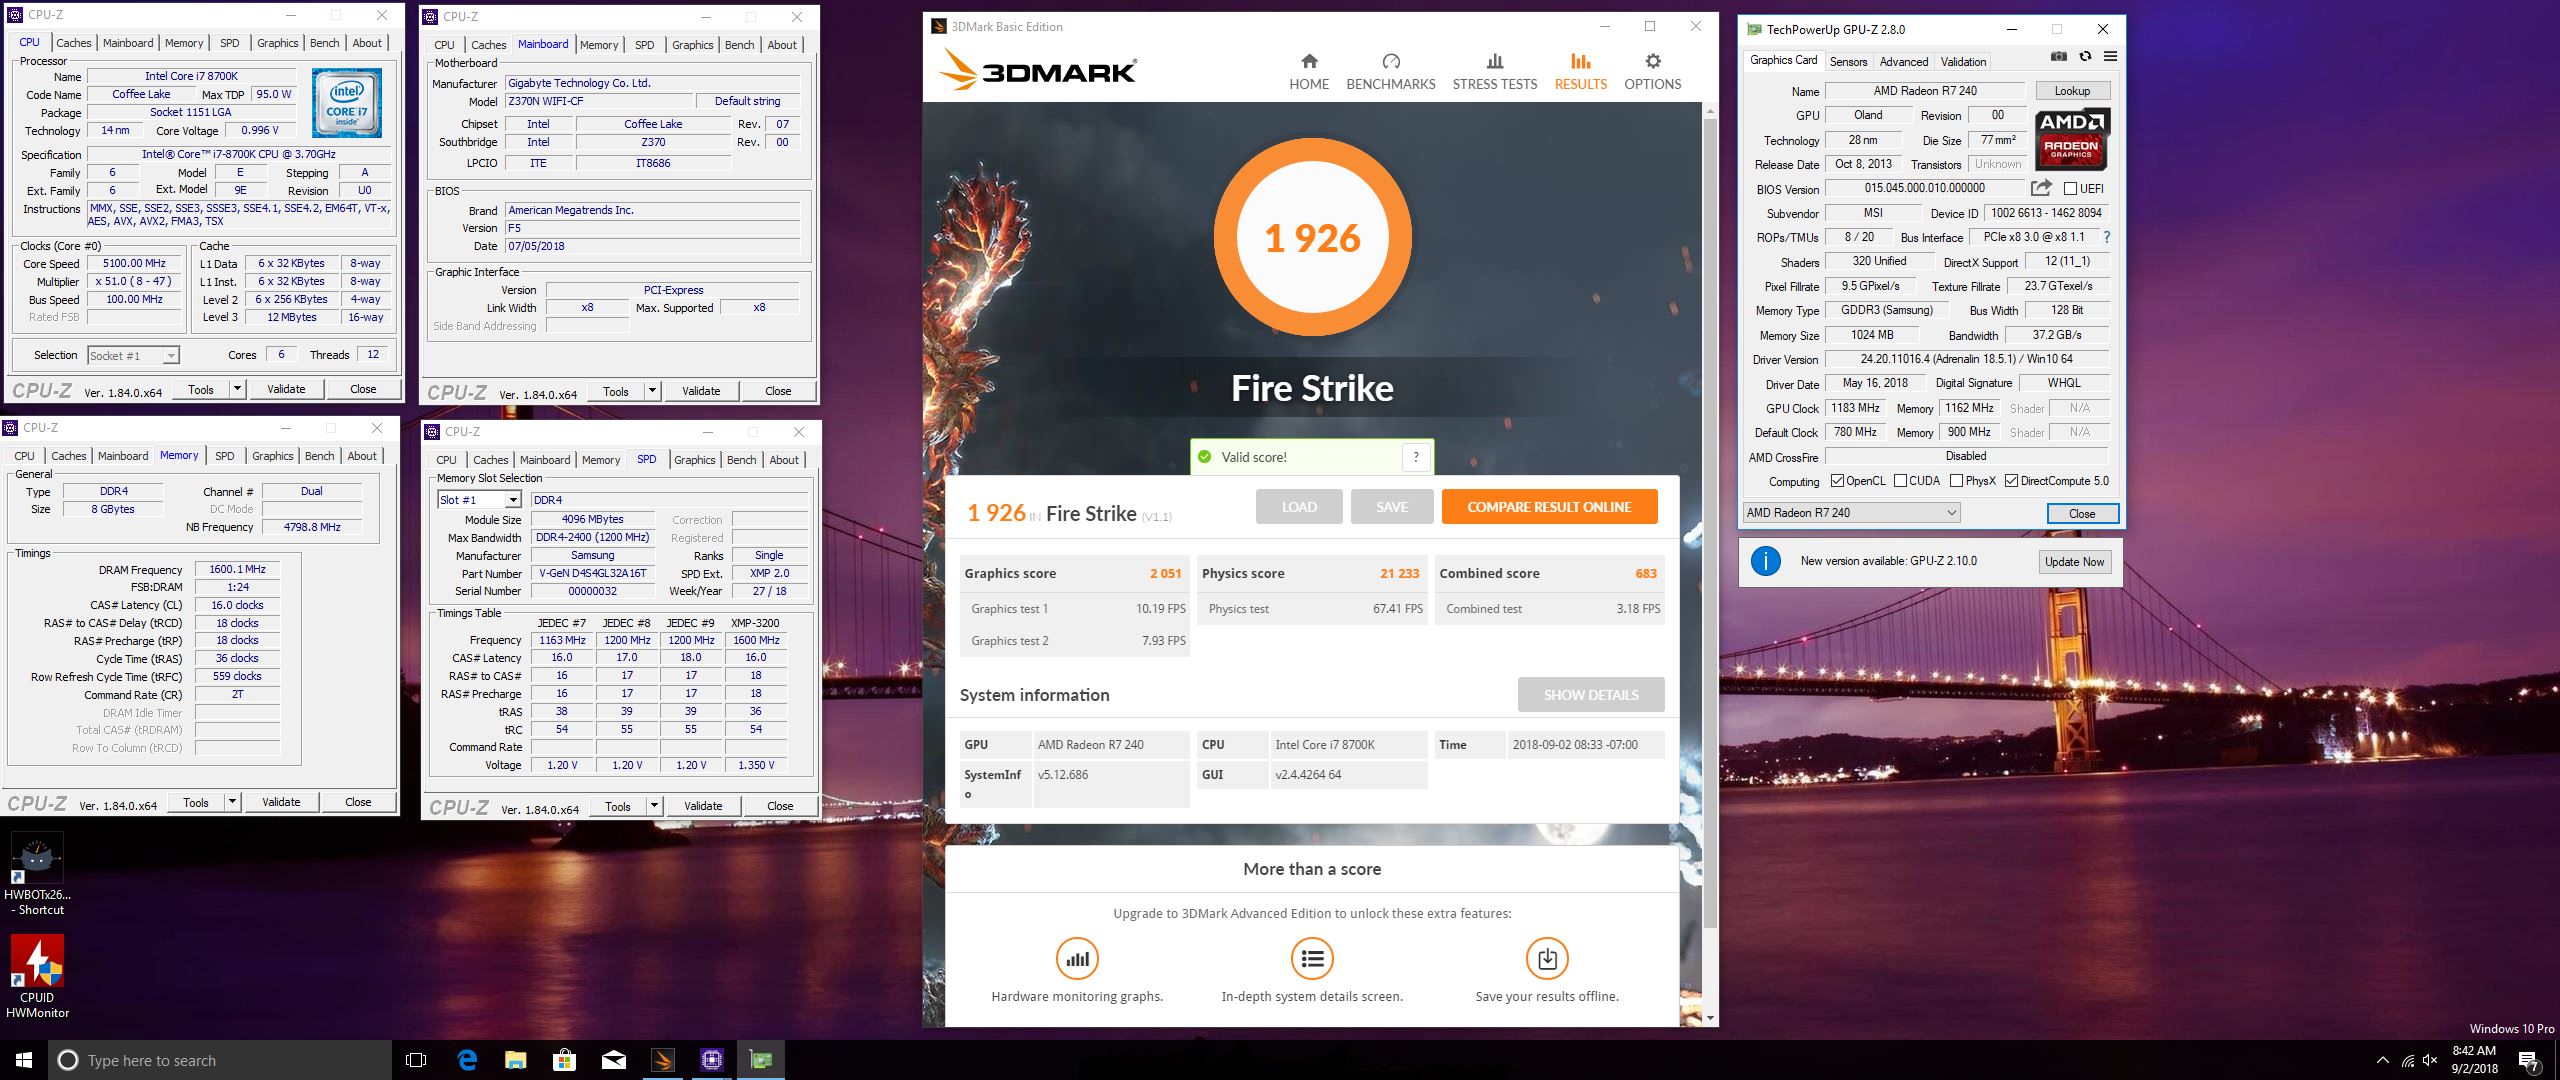This screenshot has width=2560, height=1080.
Task: Open Microsoft Store from taskbar
Action: tap(564, 1060)
